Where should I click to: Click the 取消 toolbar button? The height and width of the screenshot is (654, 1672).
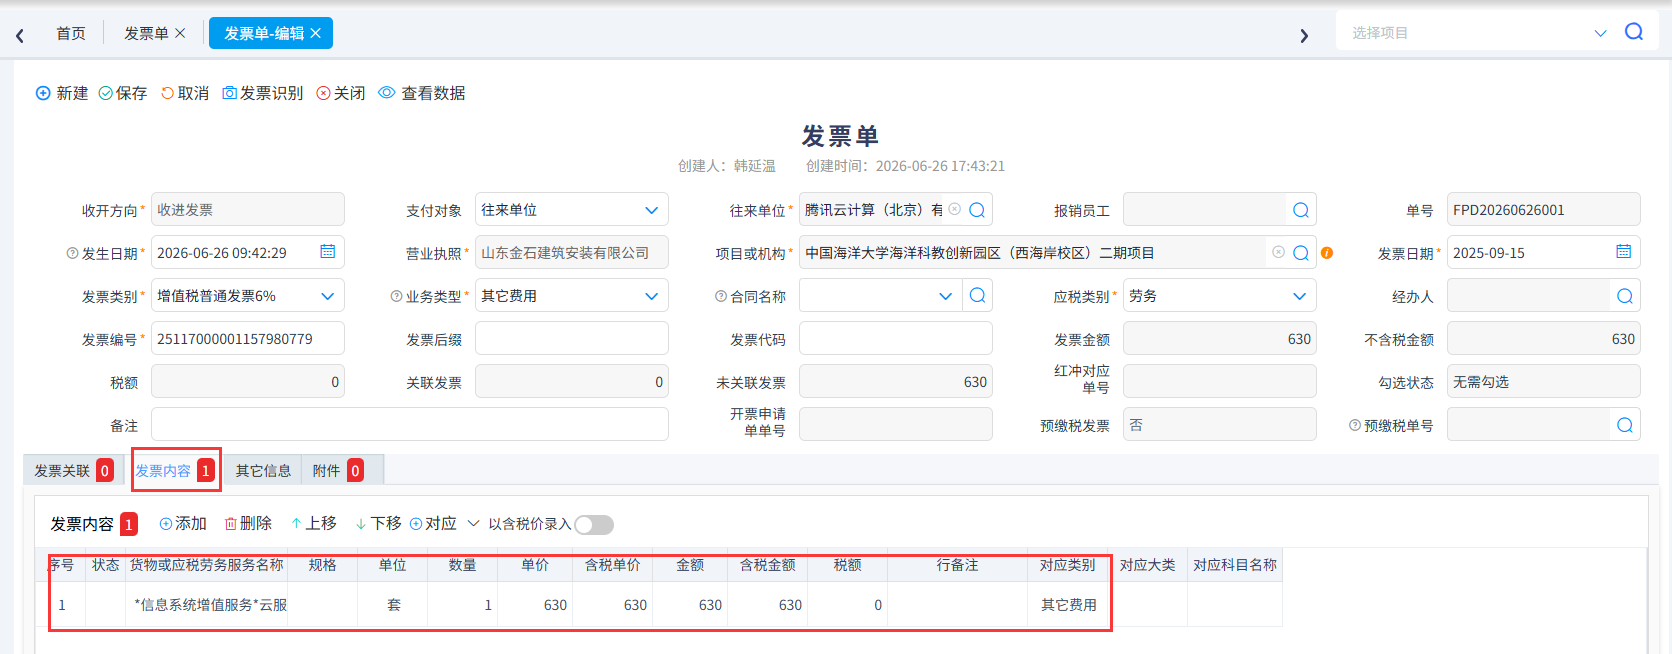point(185,93)
